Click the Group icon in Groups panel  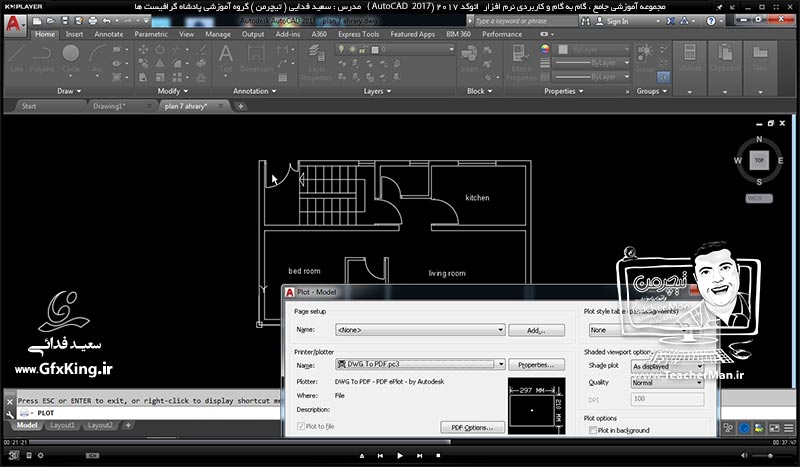(x=644, y=57)
